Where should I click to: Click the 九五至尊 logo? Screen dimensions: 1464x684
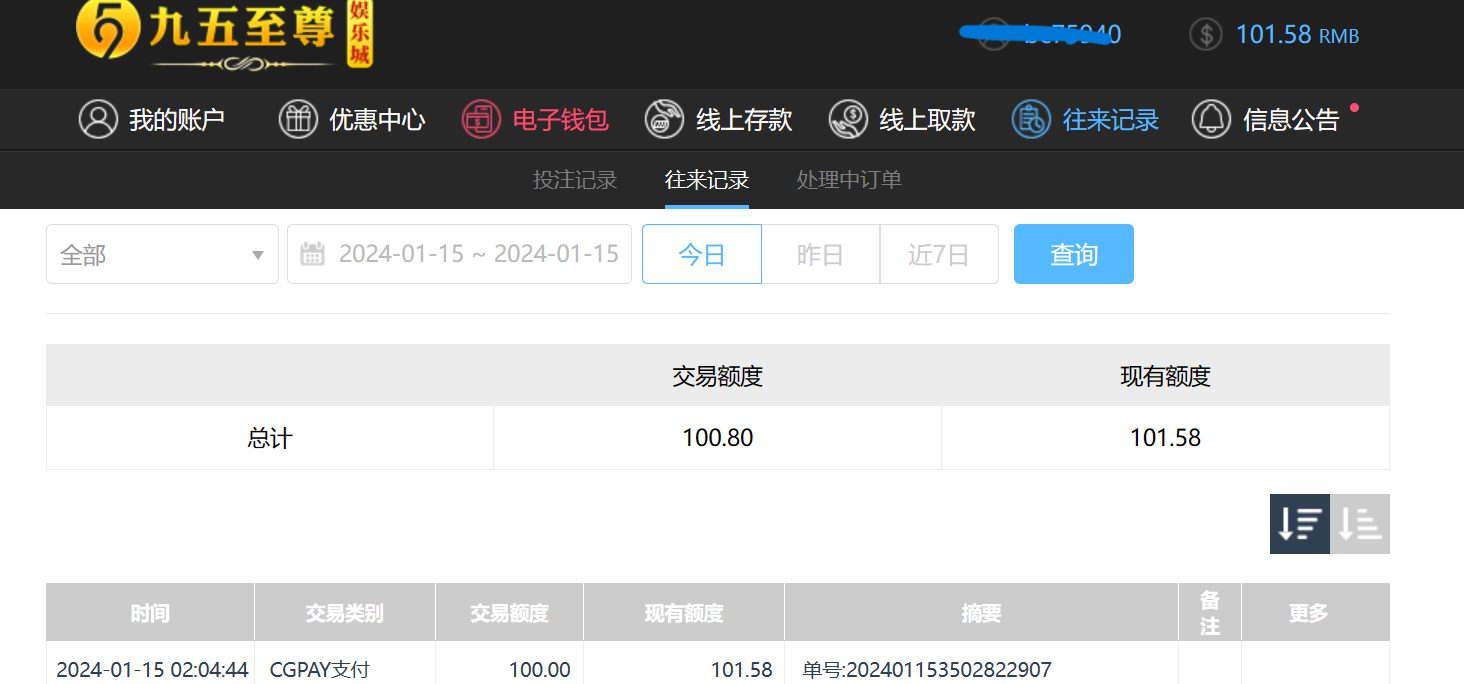tap(224, 35)
